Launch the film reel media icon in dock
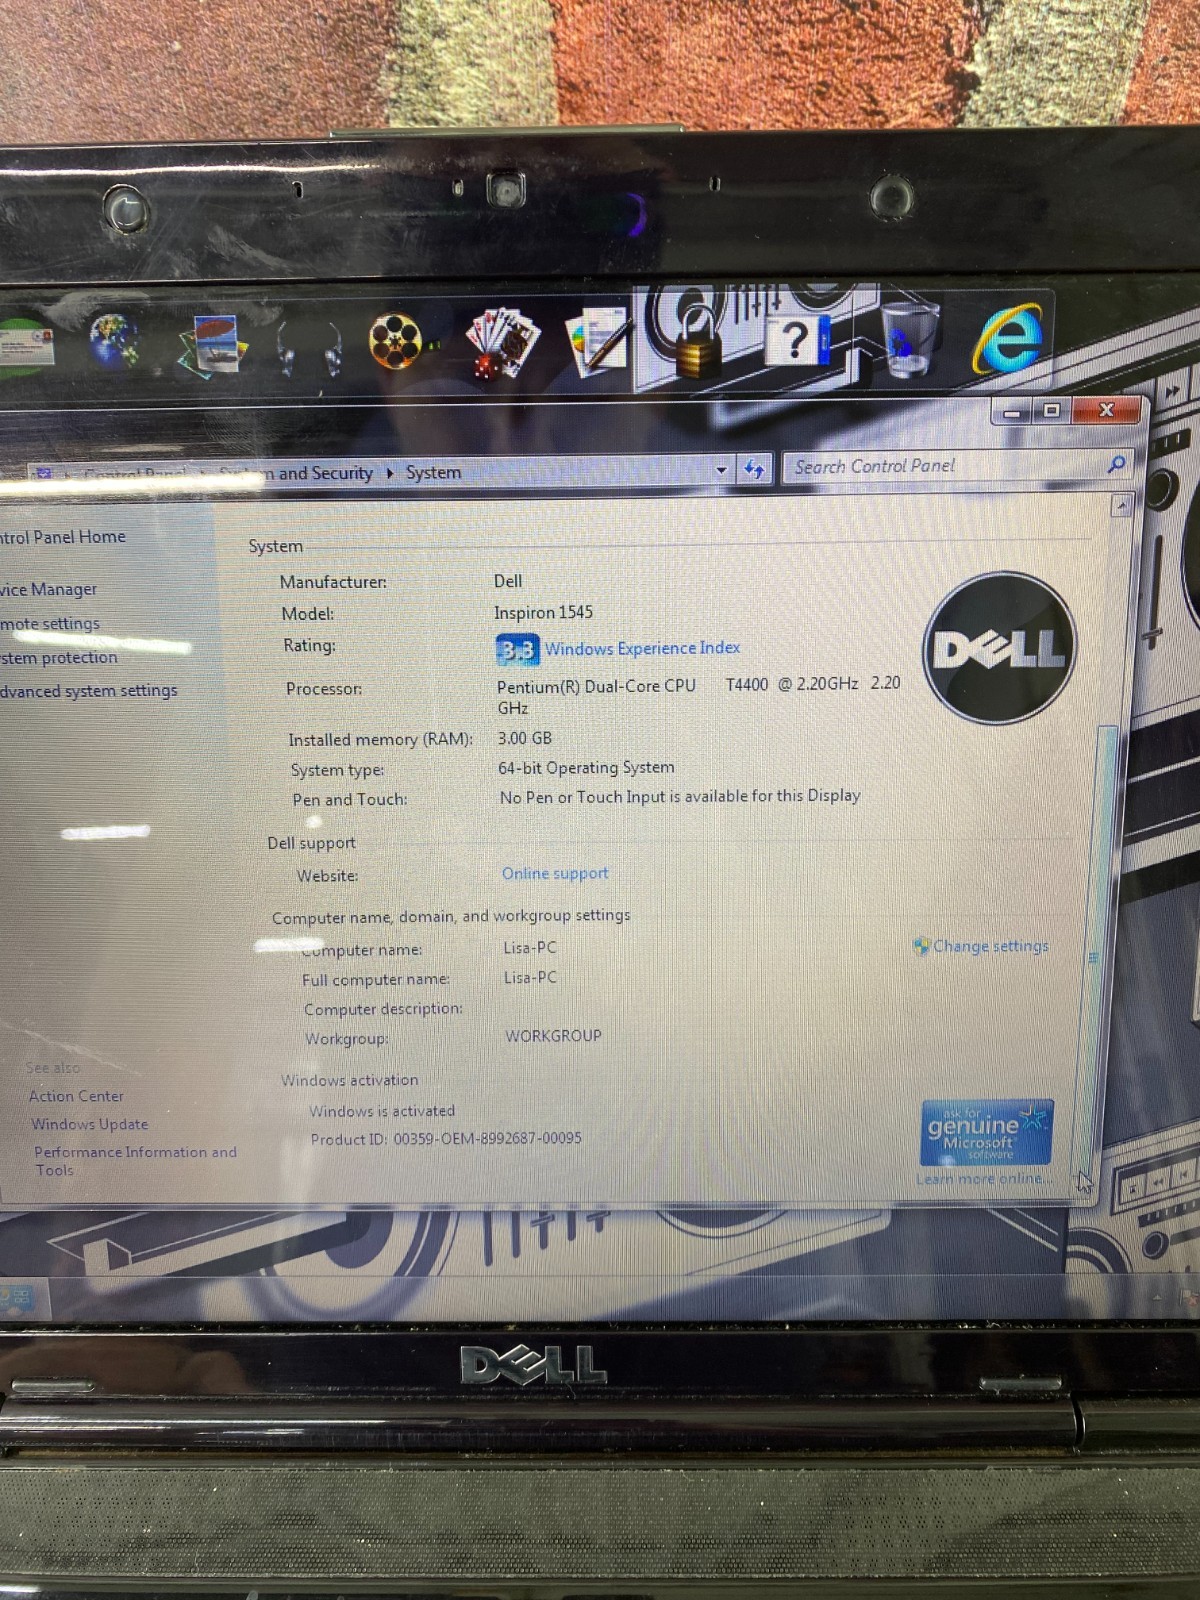Viewport: 1200px width, 1600px height. click(x=395, y=342)
